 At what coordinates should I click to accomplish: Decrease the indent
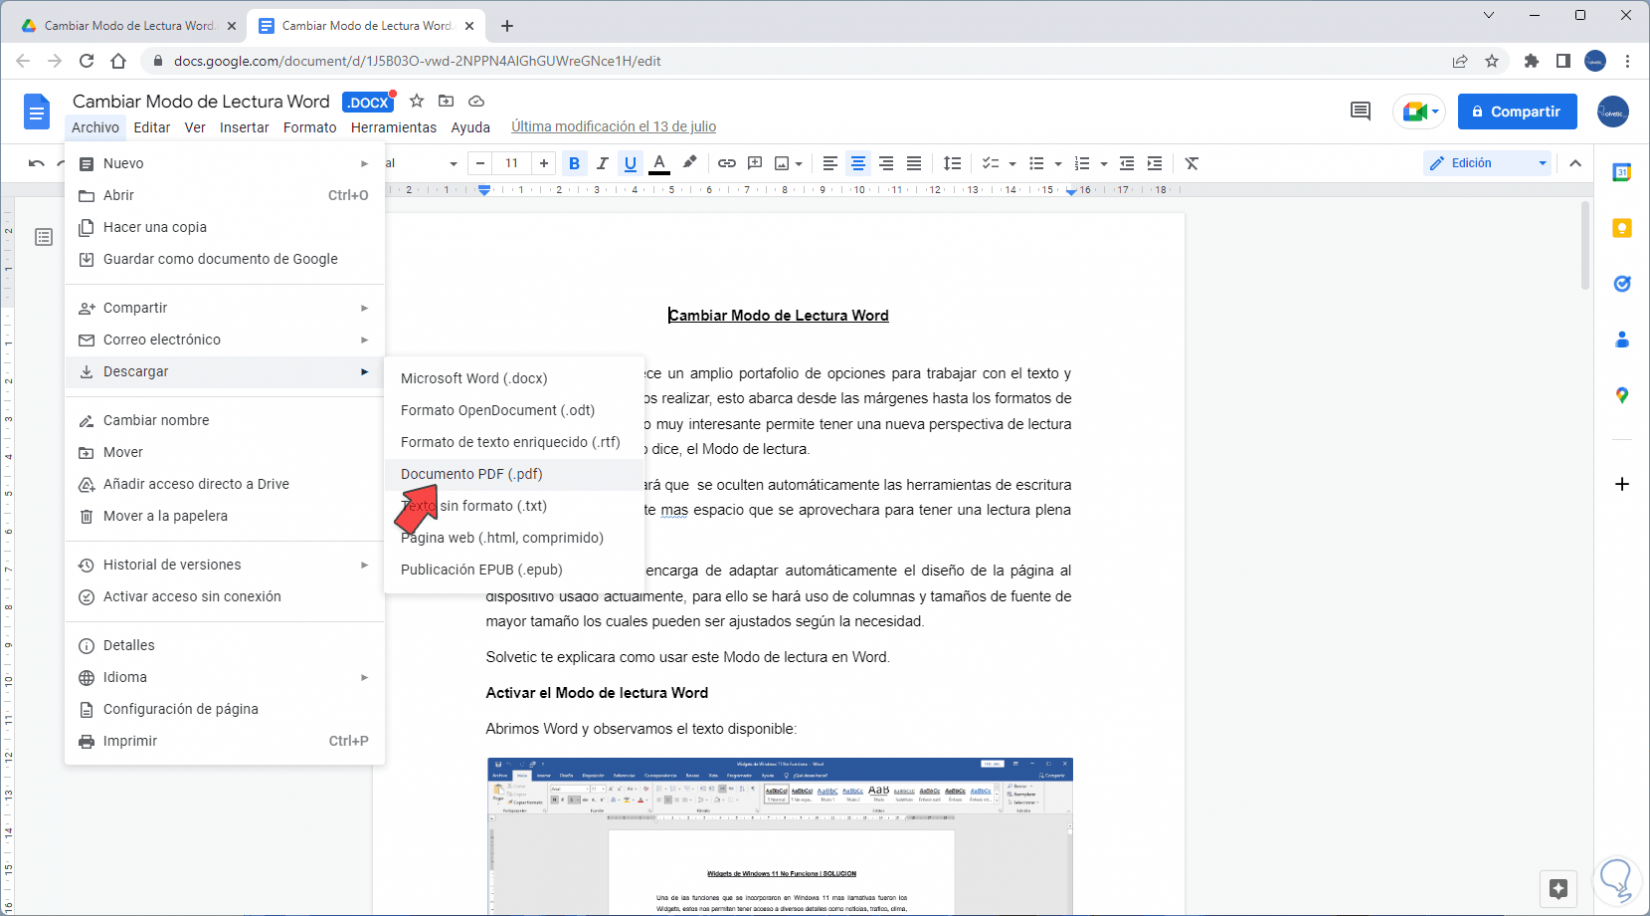[1127, 163]
